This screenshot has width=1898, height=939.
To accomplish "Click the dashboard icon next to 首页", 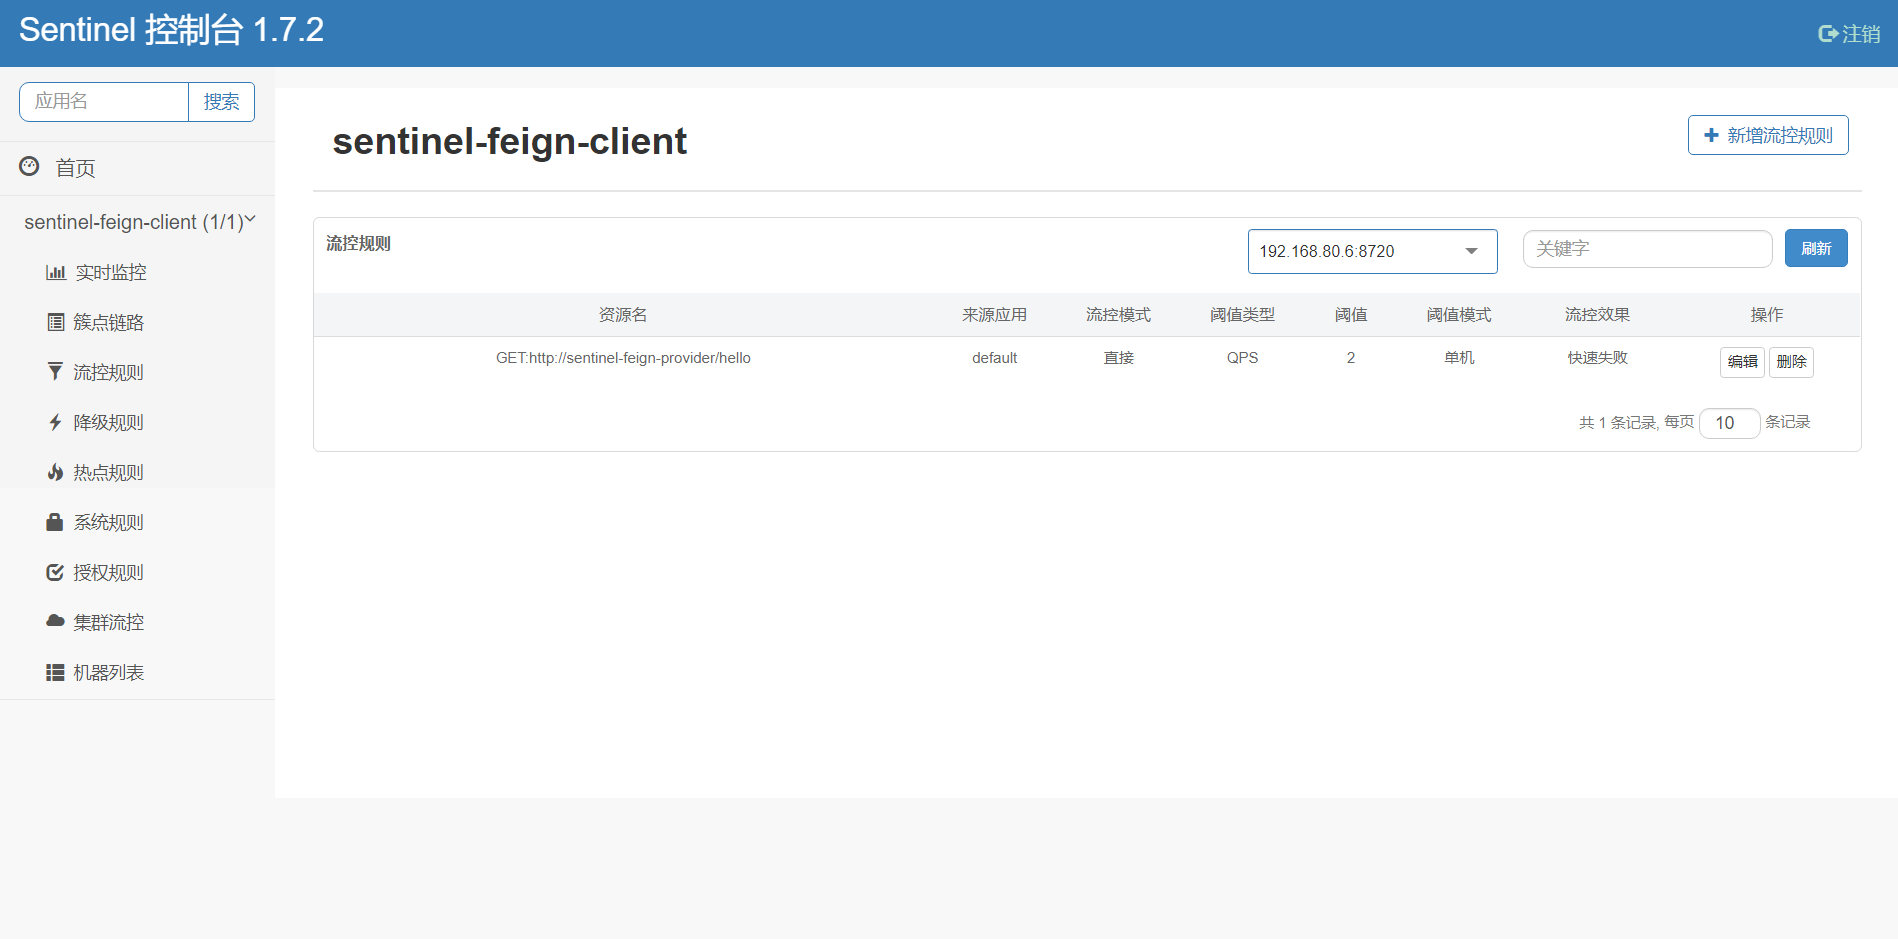I will pos(30,166).
